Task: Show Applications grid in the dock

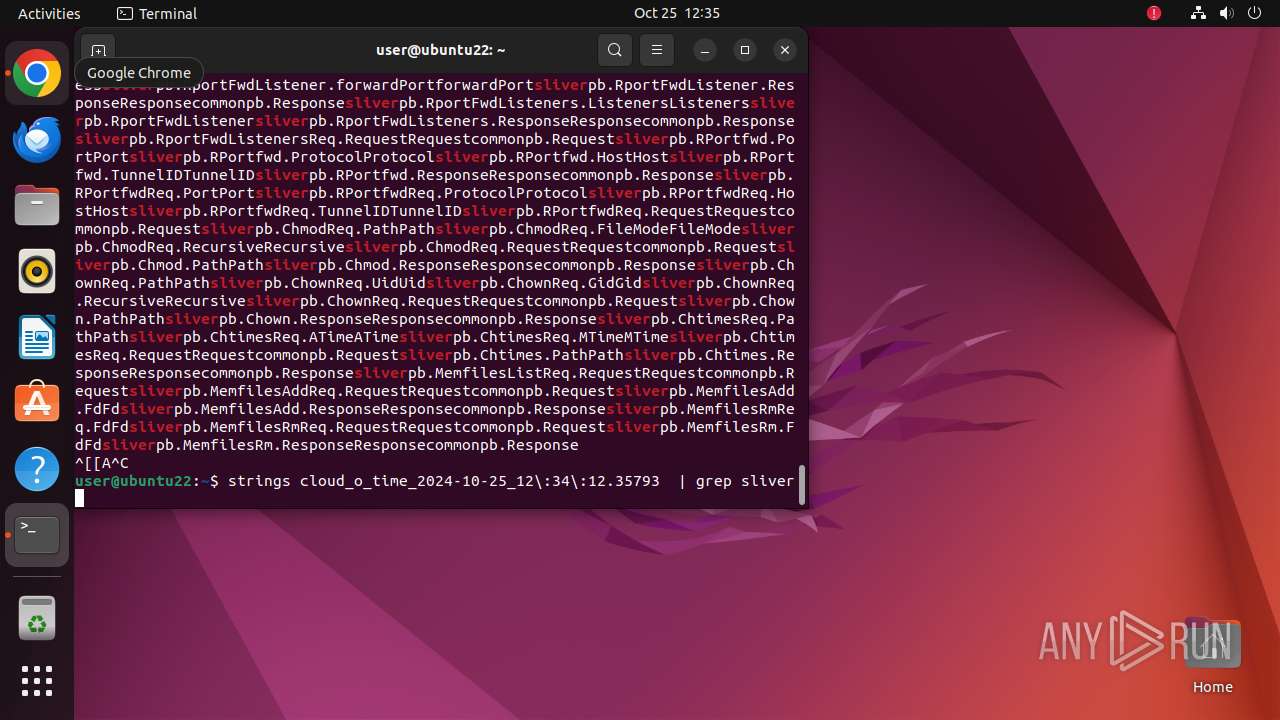Action: coord(37,681)
